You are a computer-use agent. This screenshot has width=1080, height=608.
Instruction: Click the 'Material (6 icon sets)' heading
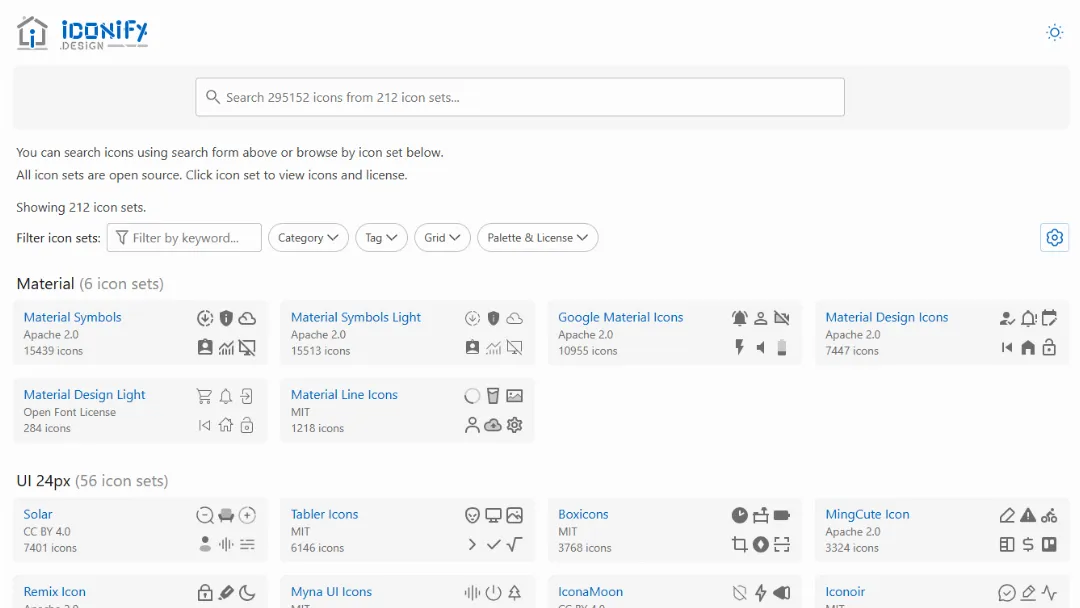coord(90,284)
